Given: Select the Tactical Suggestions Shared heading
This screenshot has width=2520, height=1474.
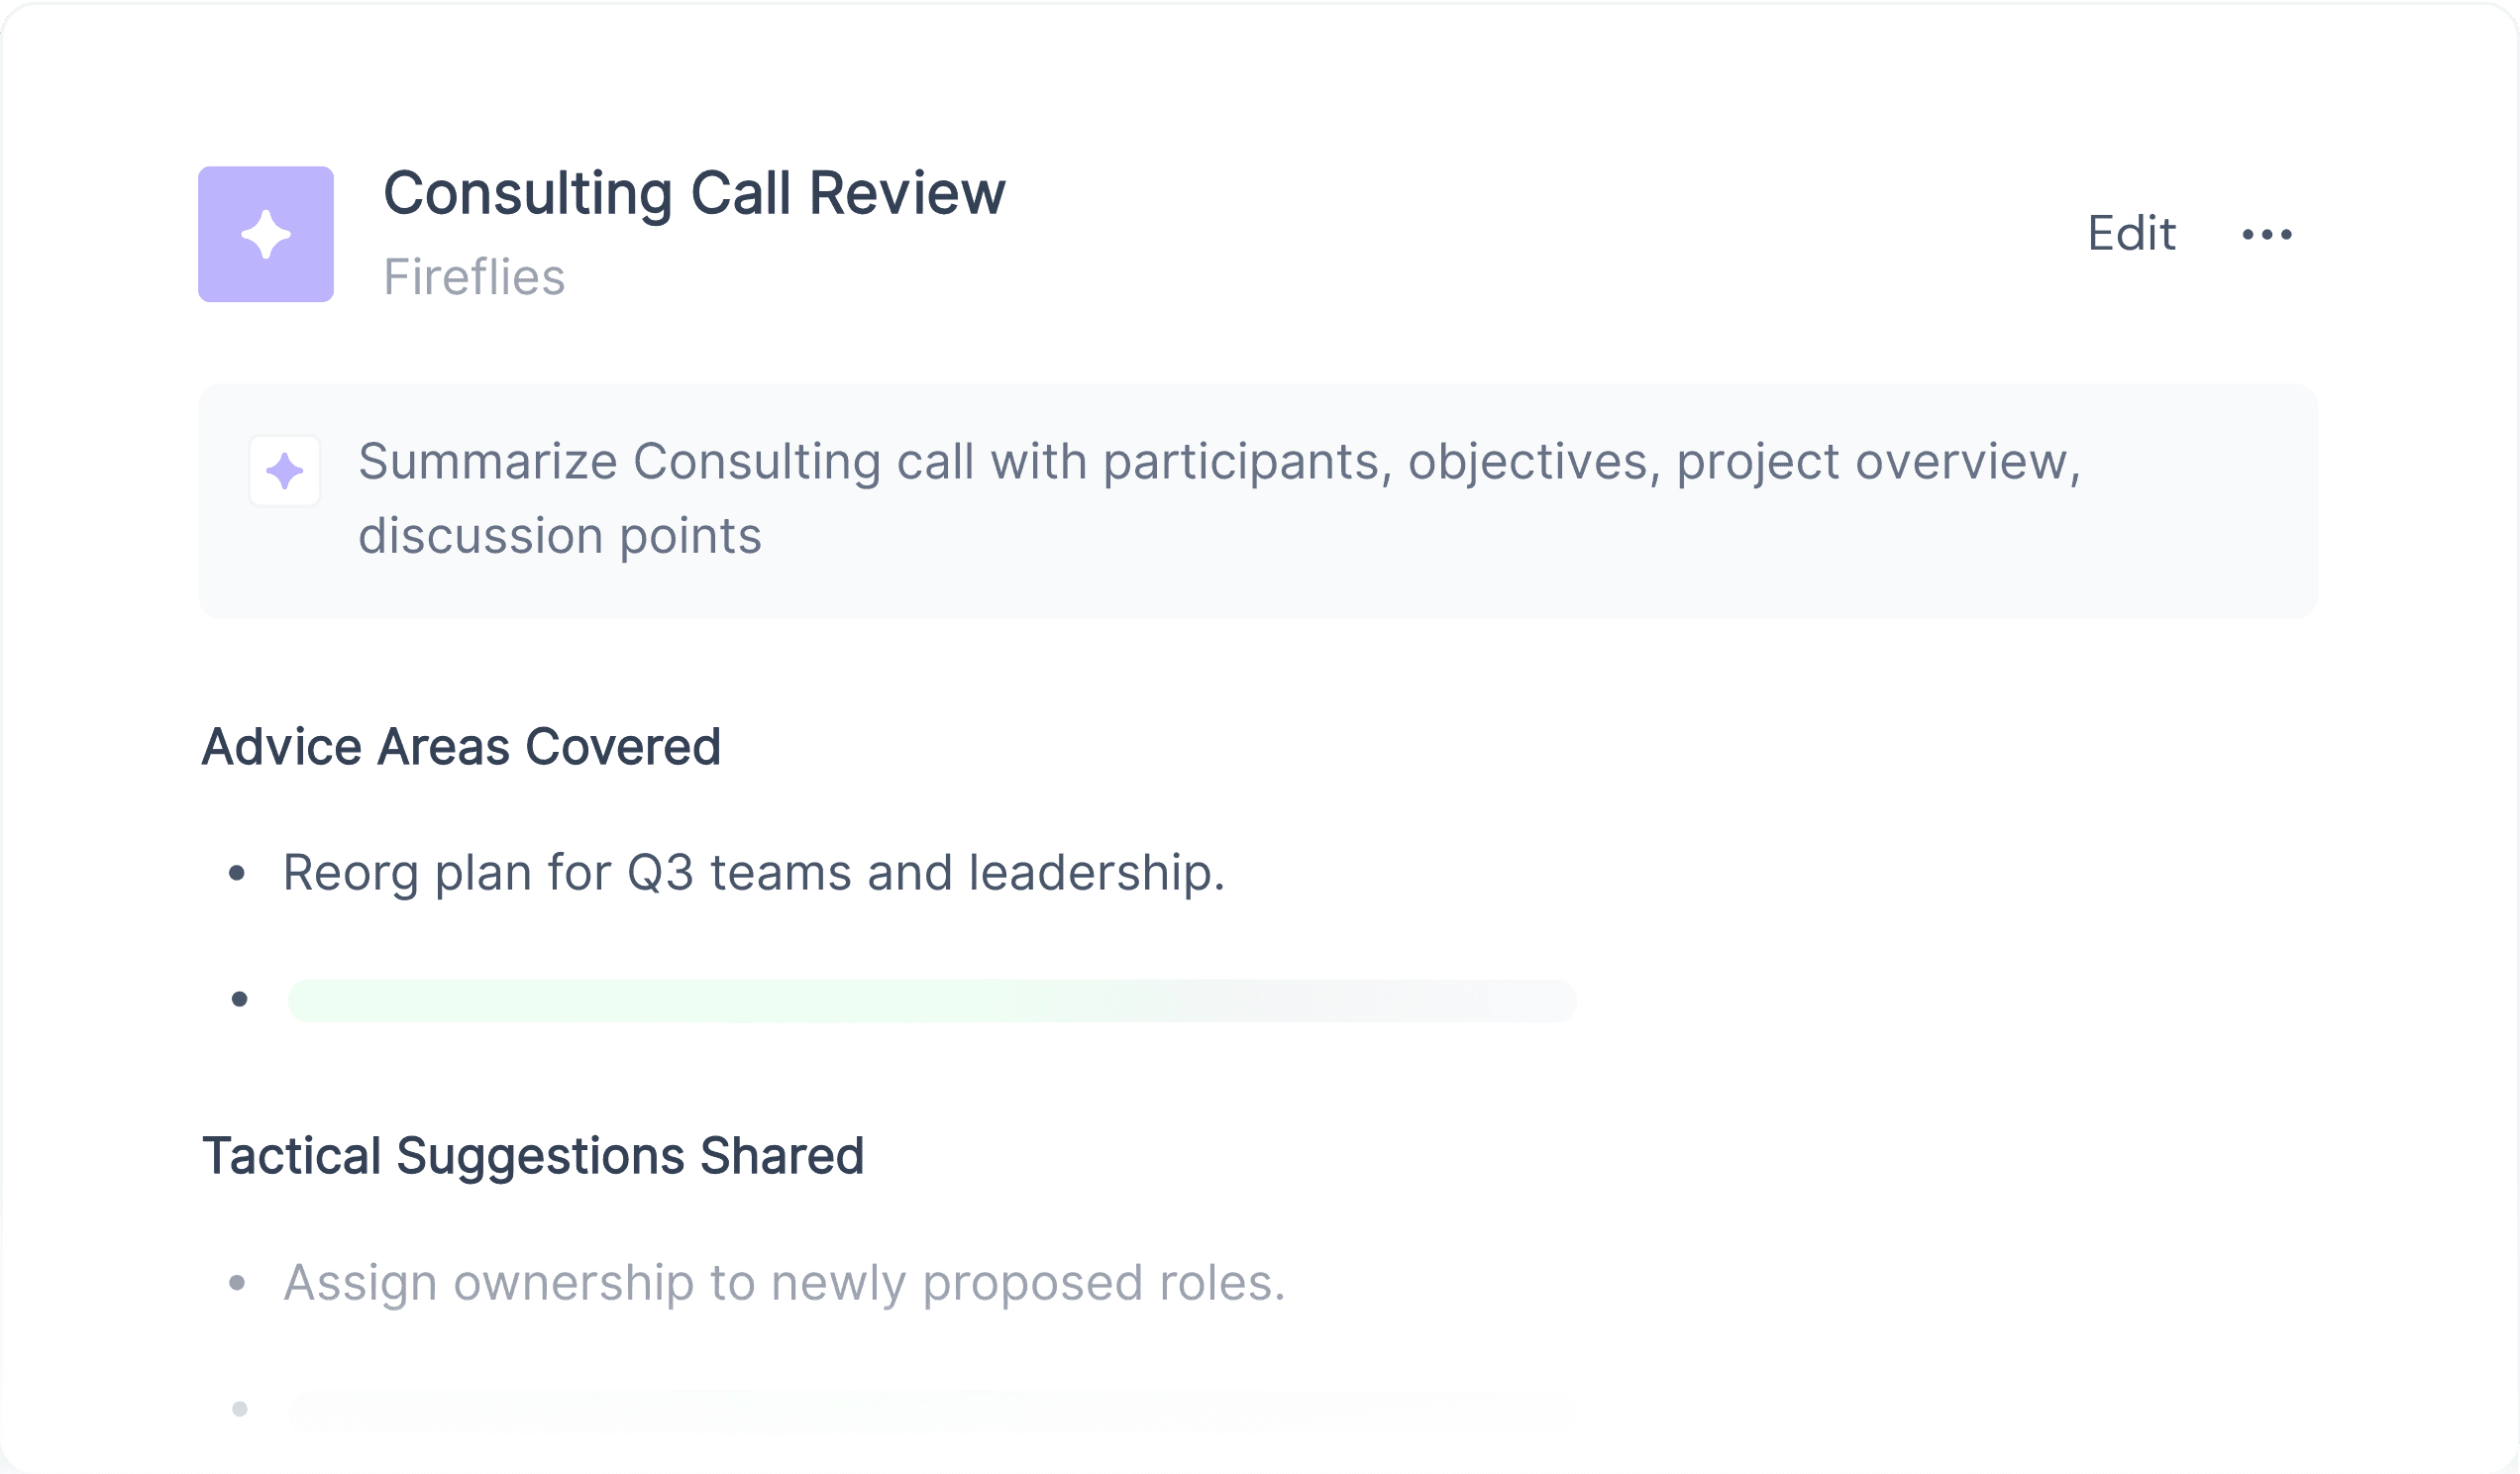Looking at the screenshot, I should coord(533,1156).
